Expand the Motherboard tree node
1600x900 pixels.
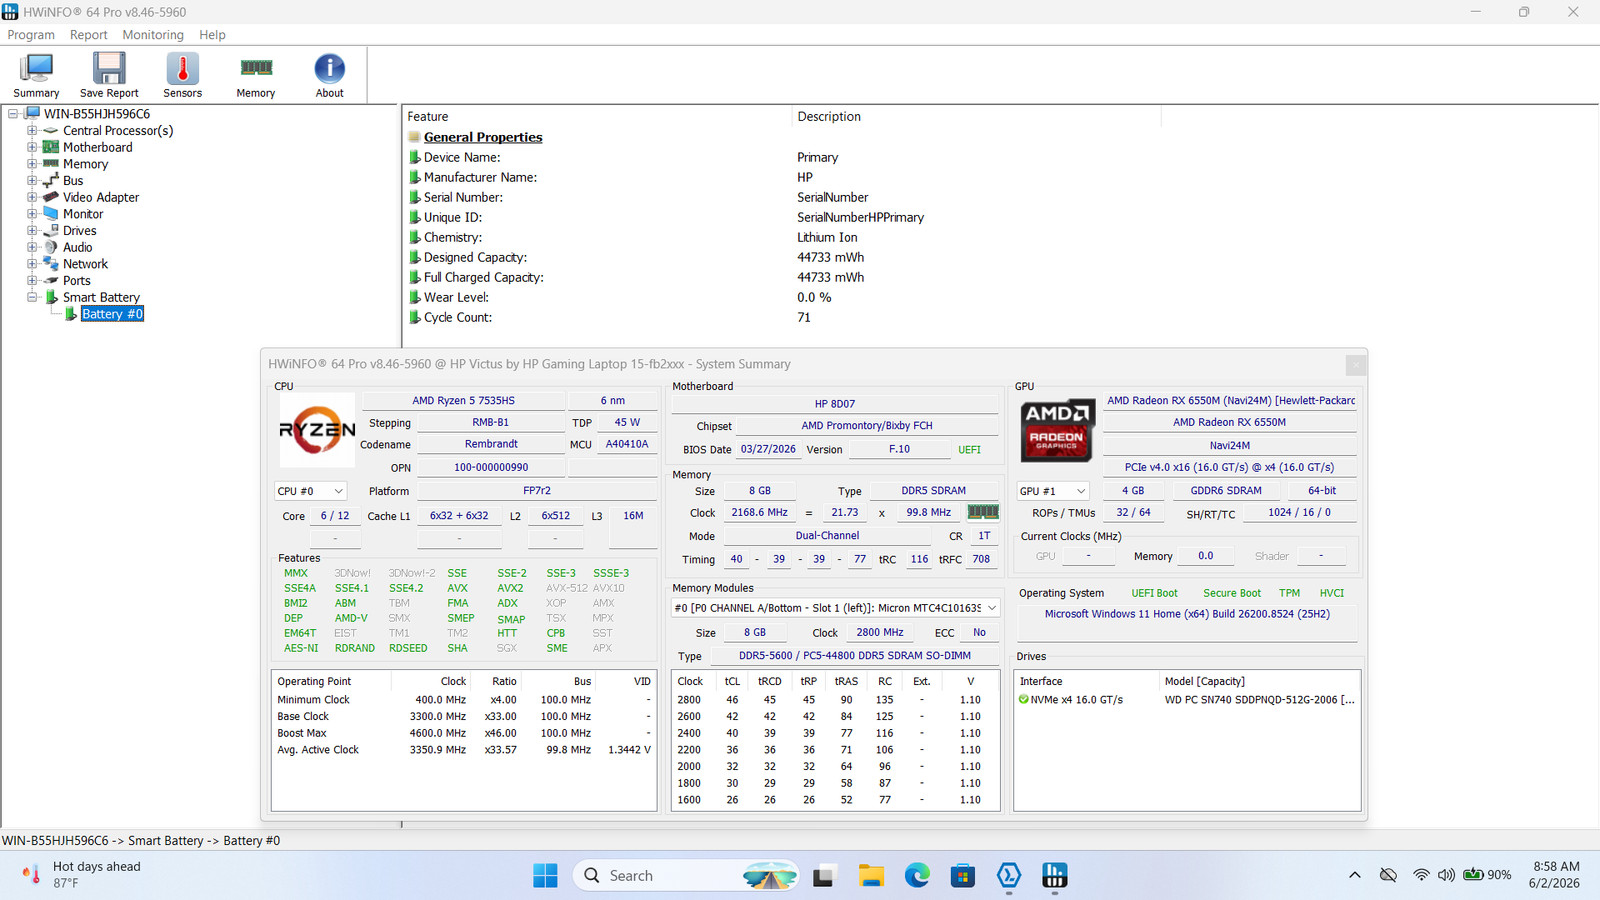32,147
